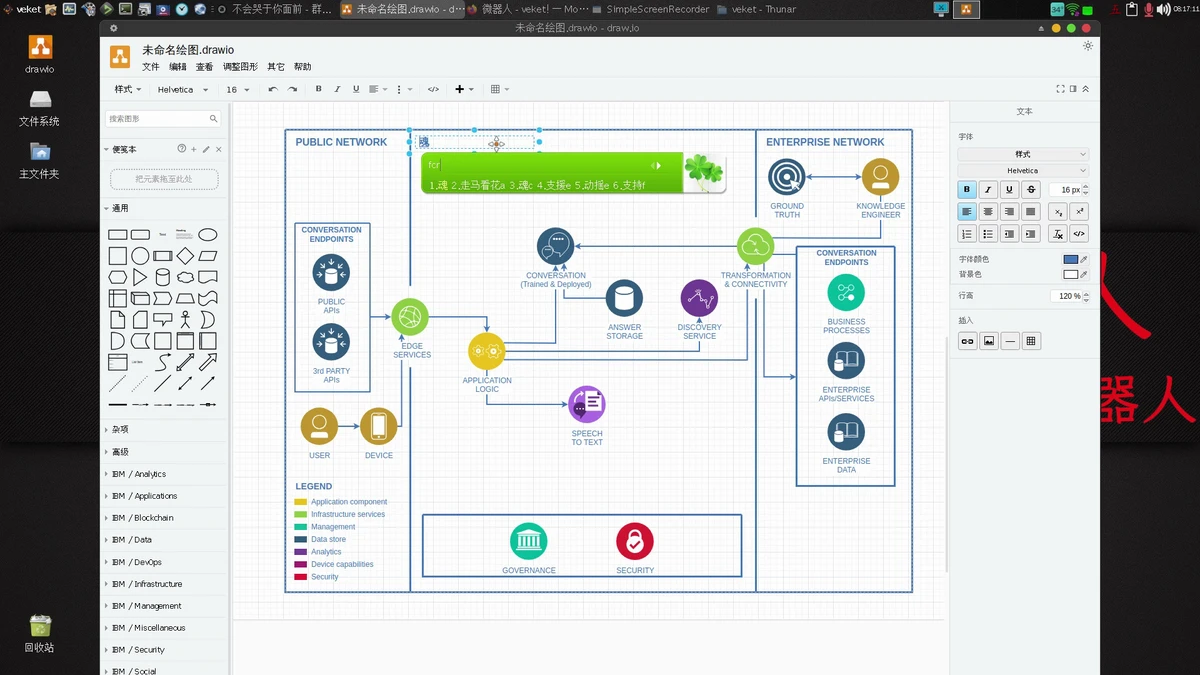Click the numbered list icon

(x=967, y=234)
